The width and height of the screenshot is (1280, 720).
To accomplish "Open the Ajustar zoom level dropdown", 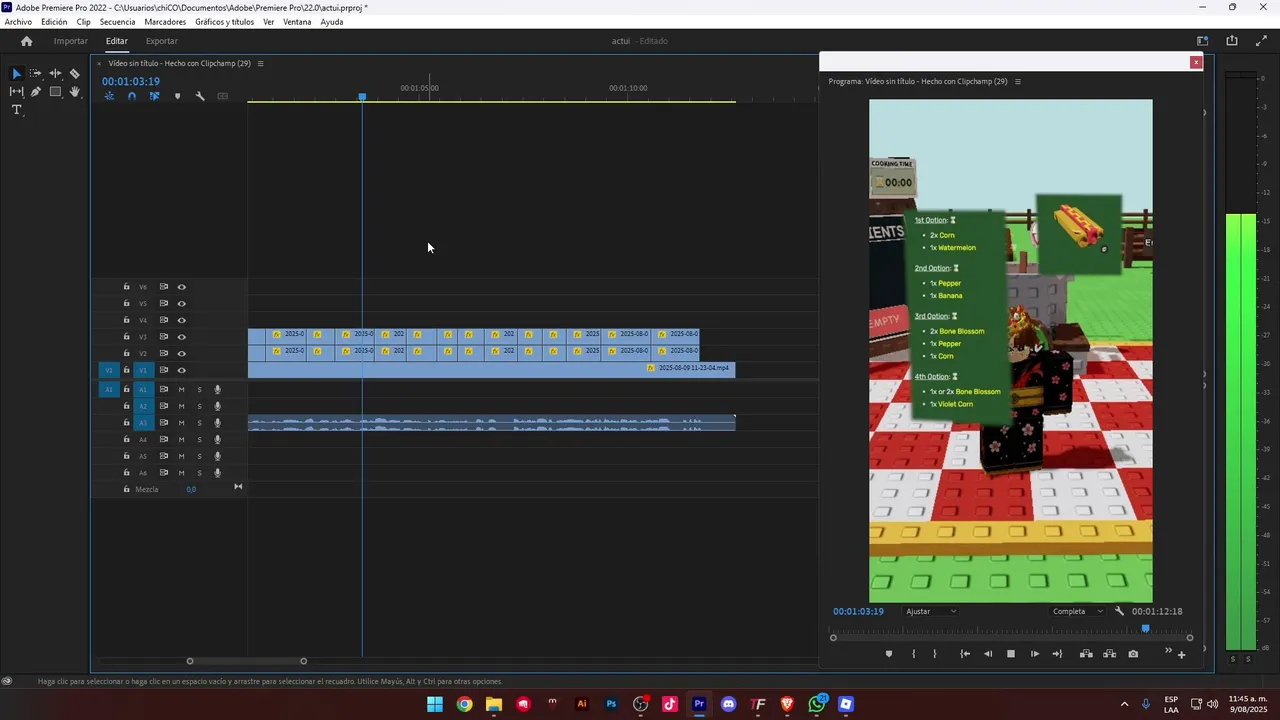I will point(931,611).
